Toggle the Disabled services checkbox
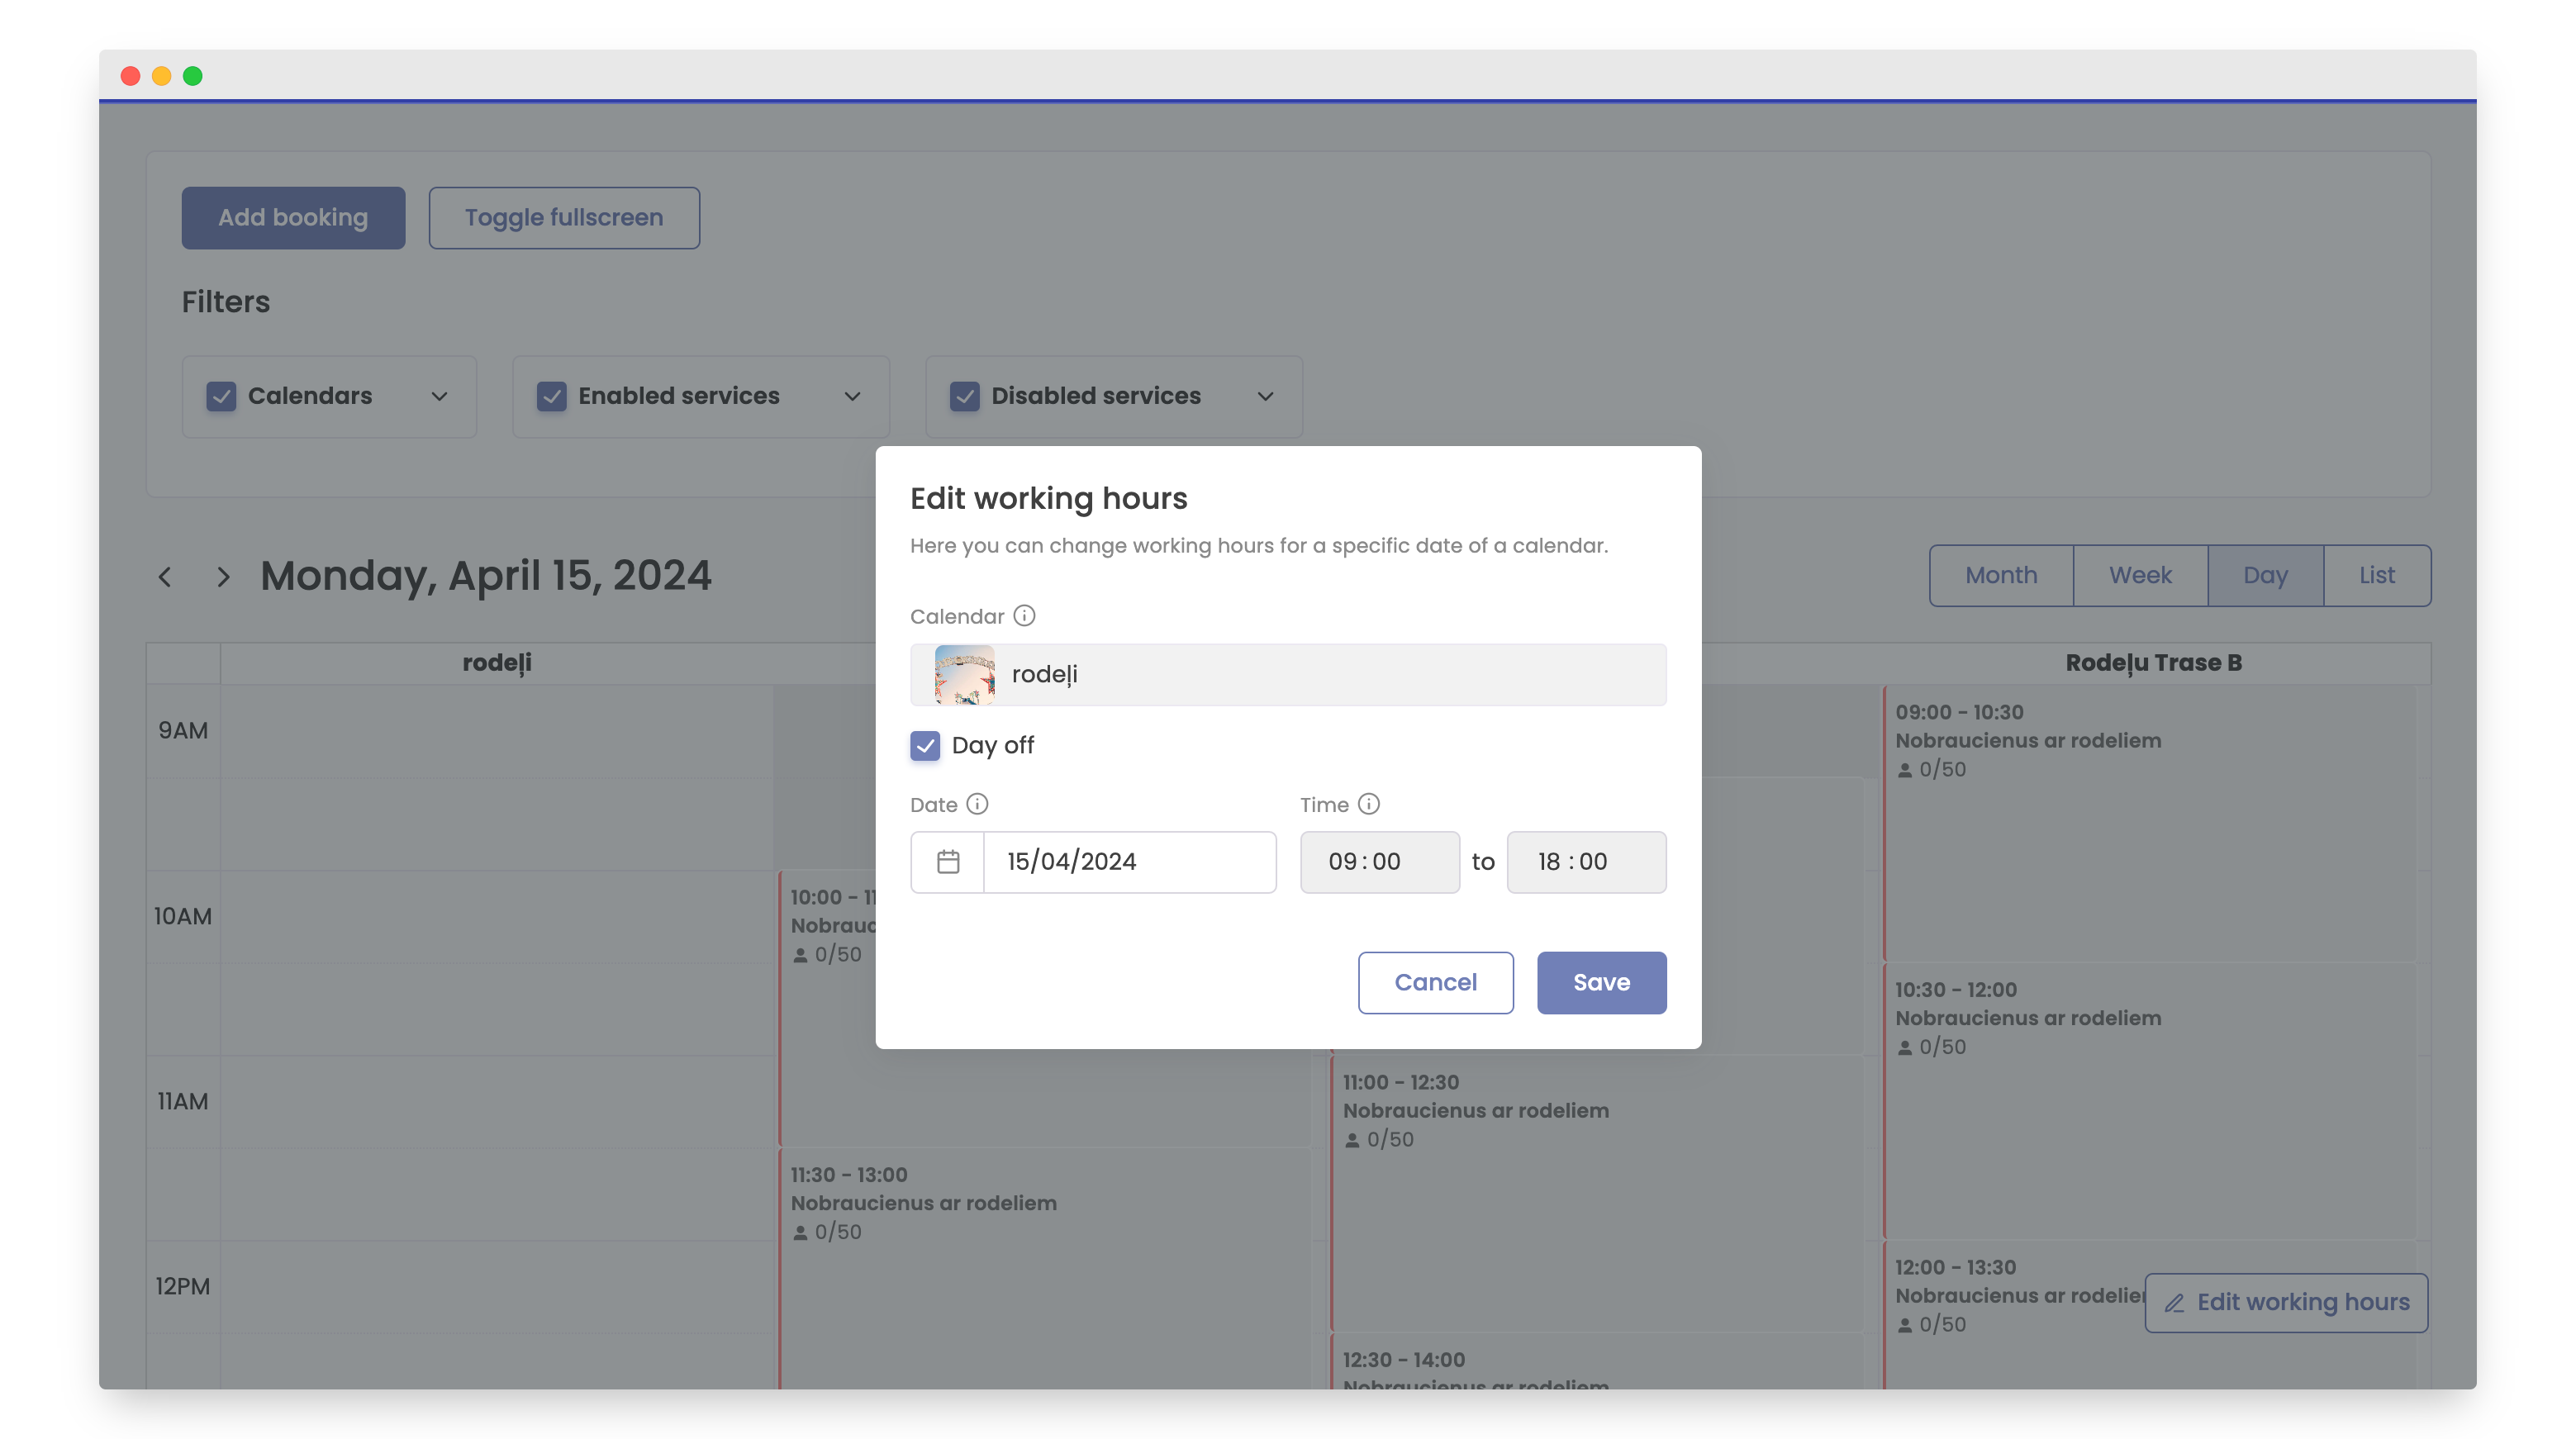 pos(964,396)
